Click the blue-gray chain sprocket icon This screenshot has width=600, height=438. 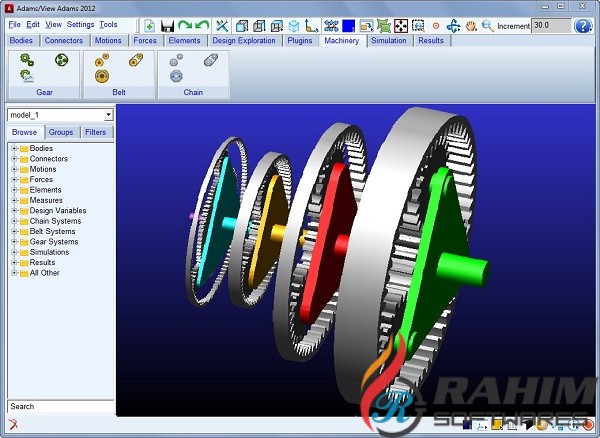click(176, 76)
